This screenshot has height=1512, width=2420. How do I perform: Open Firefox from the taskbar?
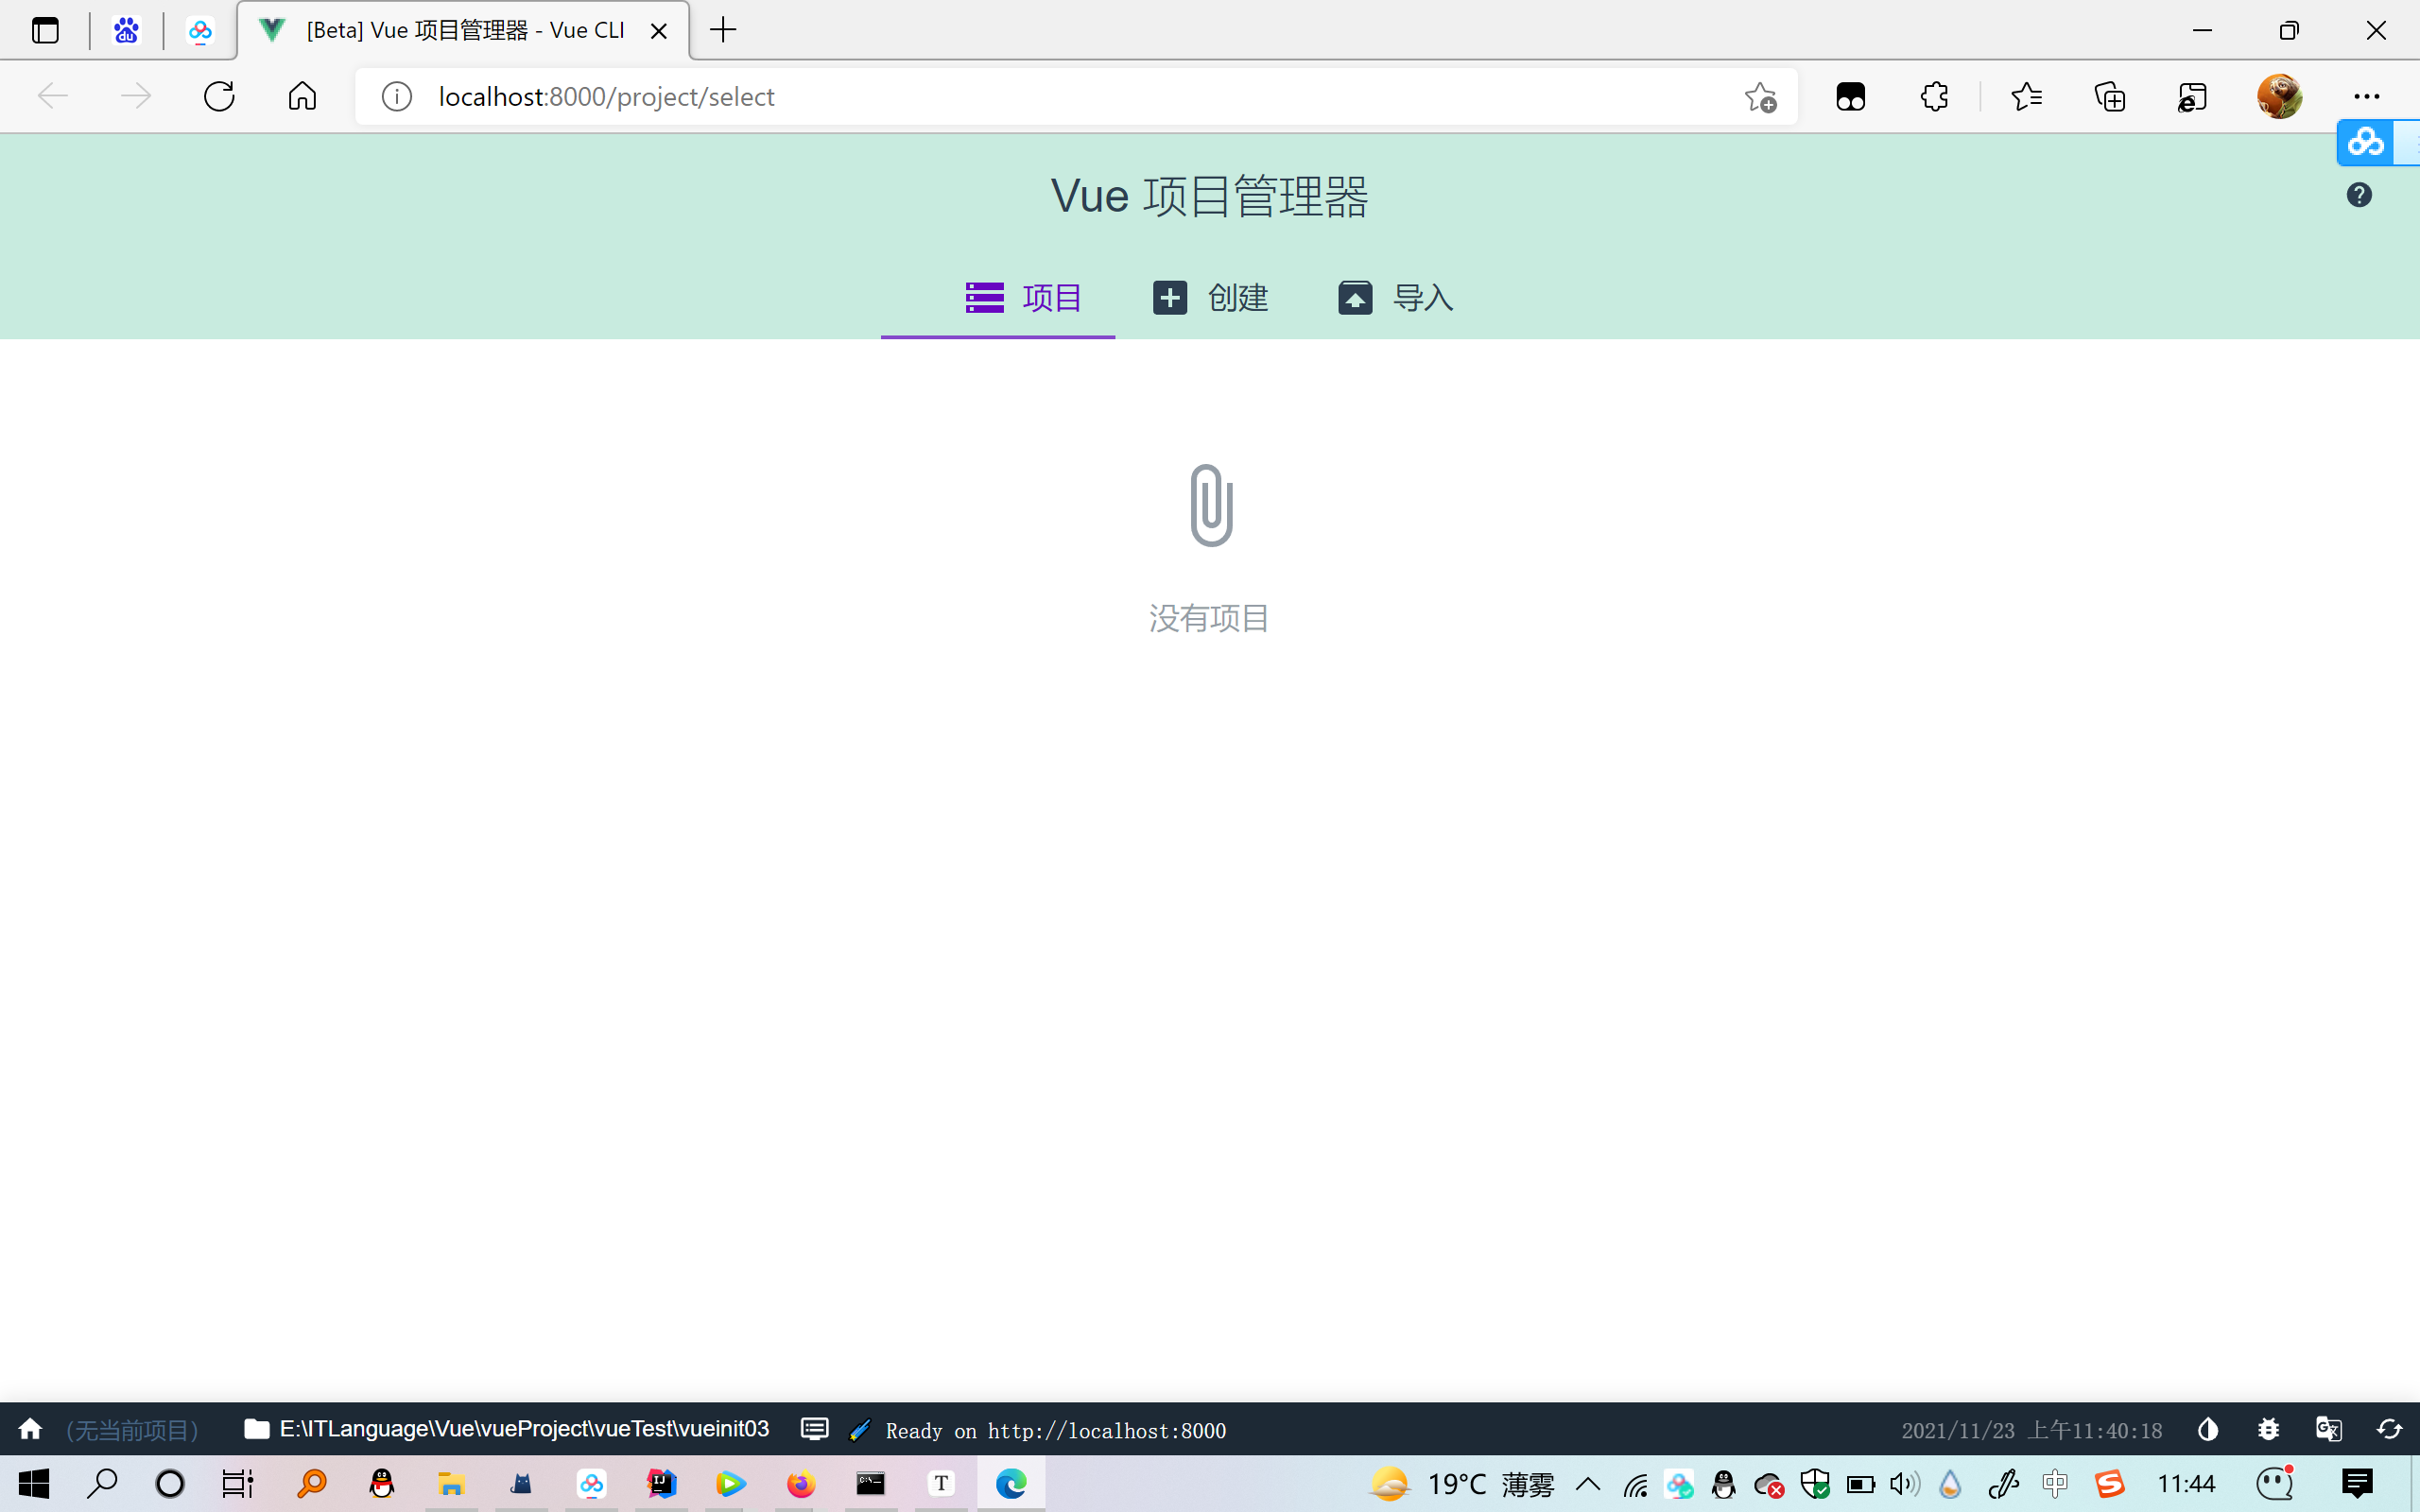point(800,1484)
